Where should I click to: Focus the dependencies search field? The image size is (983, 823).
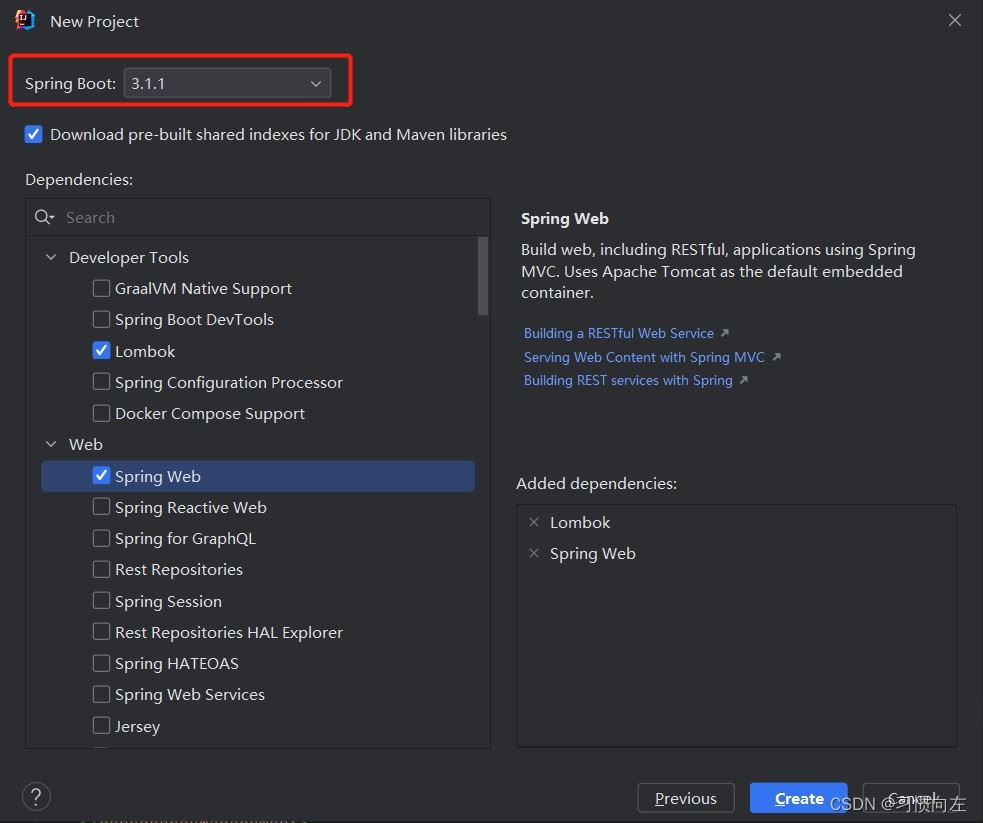click(270, 217)
